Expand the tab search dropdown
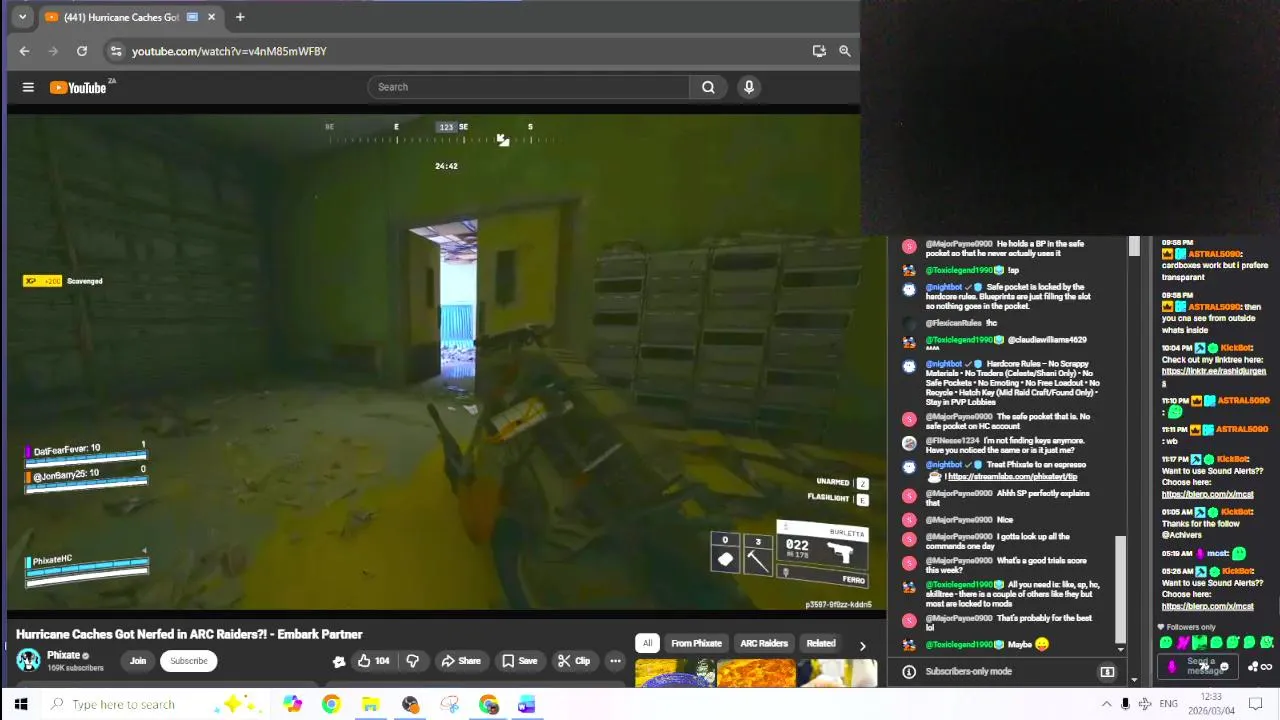1280x720 pixels. tap(22, 17)
